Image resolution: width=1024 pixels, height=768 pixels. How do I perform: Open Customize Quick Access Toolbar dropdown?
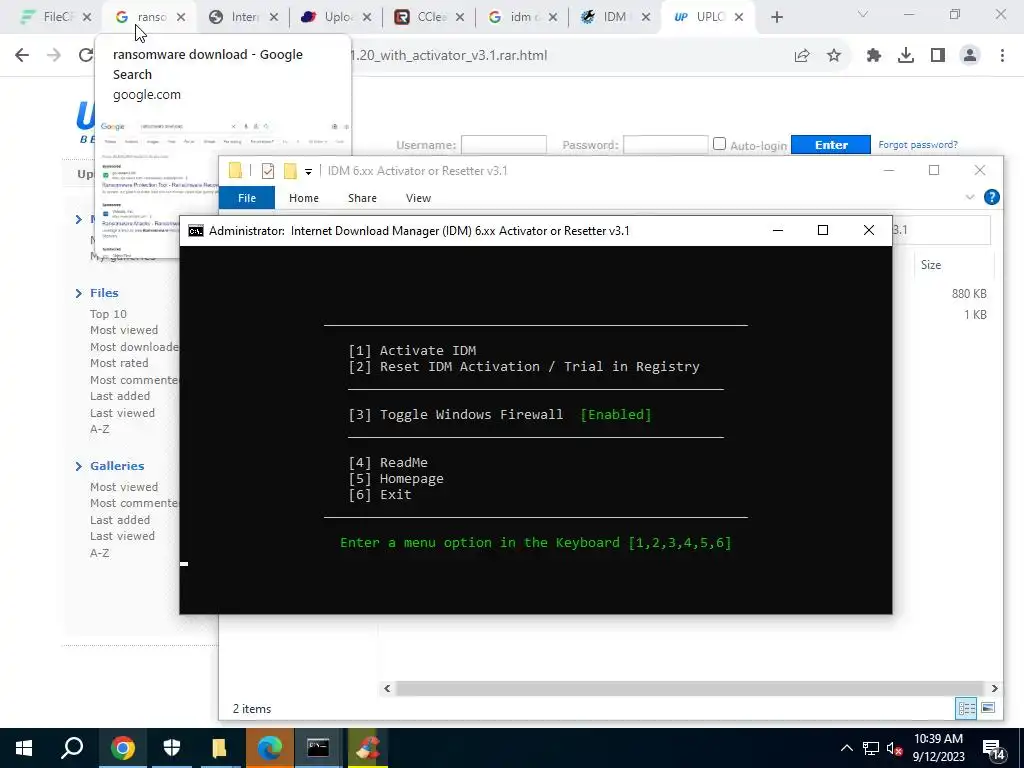[308, 172]
